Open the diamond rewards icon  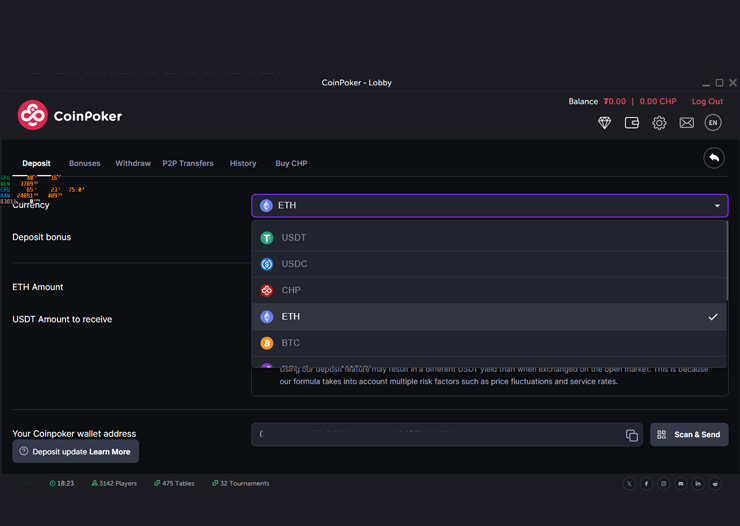pos(604,123)
